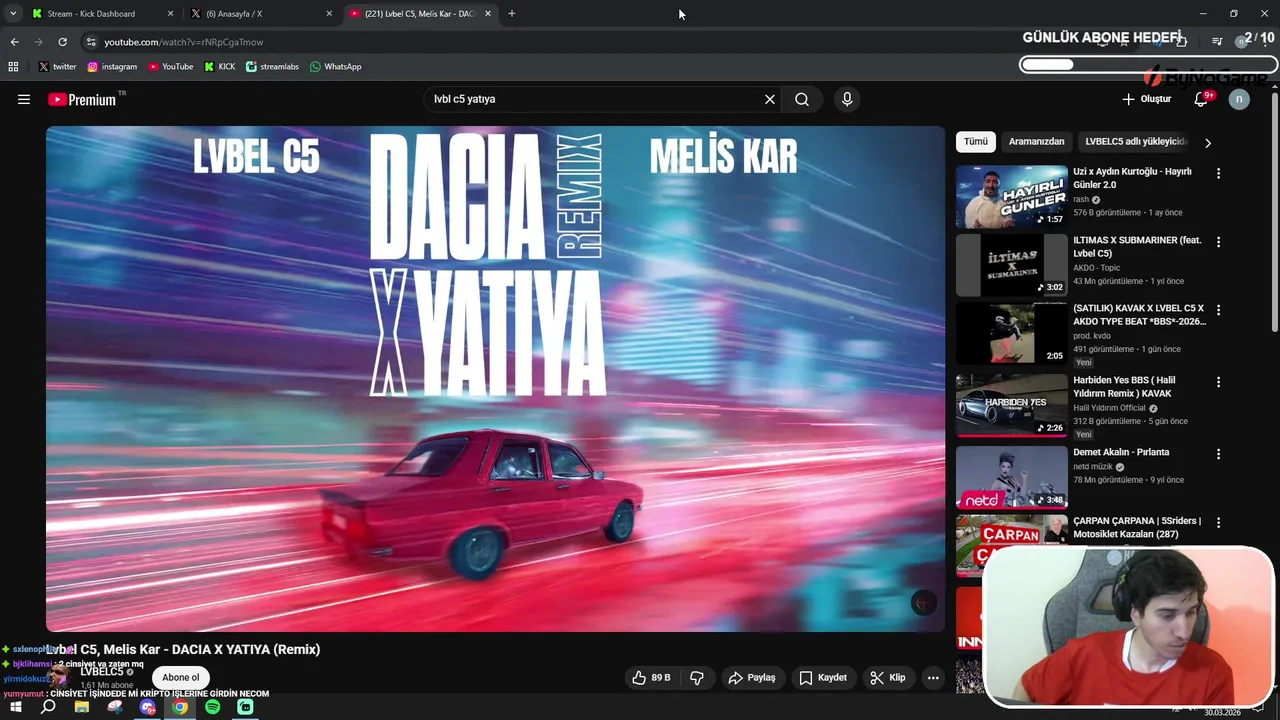Image resolution: width=1280 pixels, height=720 pixels.
Task: Open 'Harbiden Yes BBS' video title
Action: click(x=1124, y=386)
